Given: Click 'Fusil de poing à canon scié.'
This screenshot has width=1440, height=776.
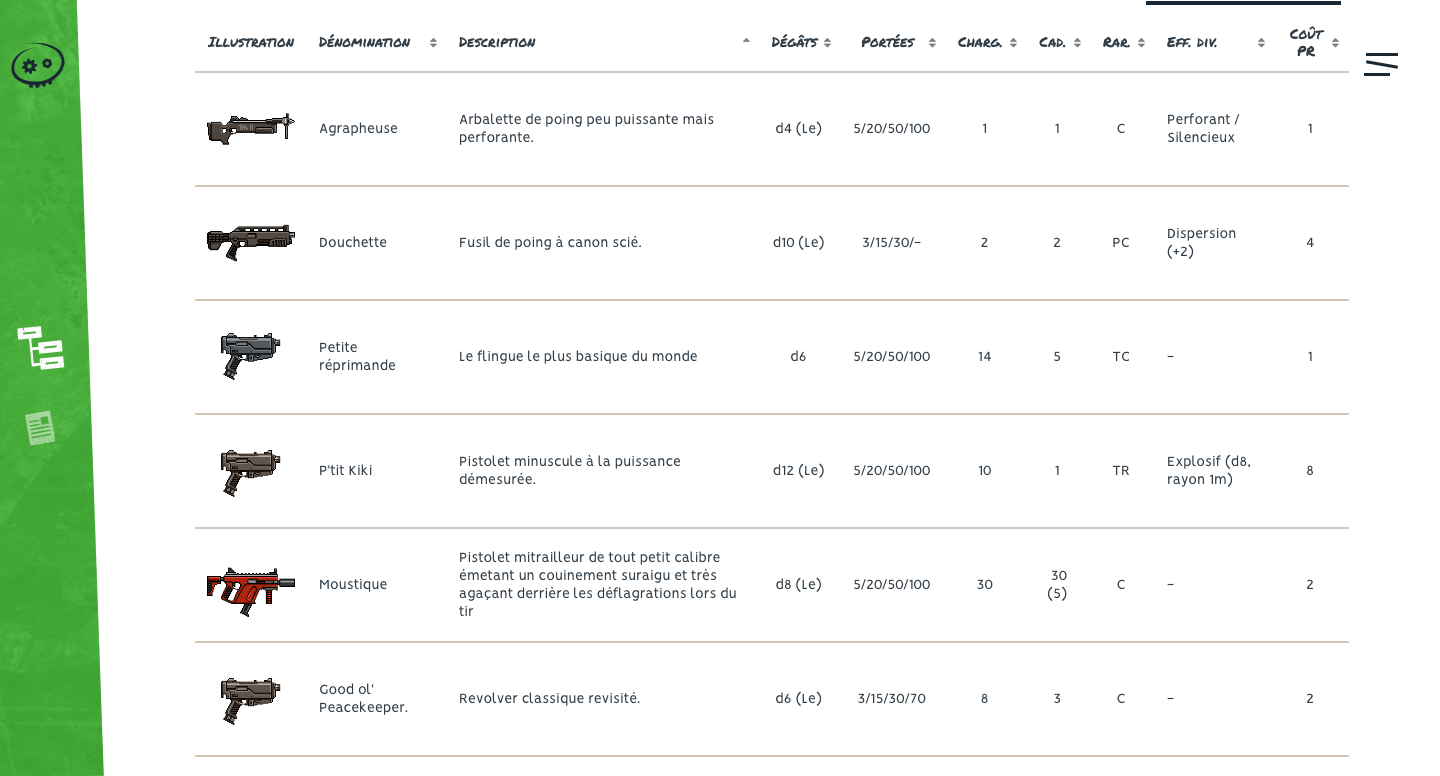Looking at the screenshot, I should click(x=550, y=243).
